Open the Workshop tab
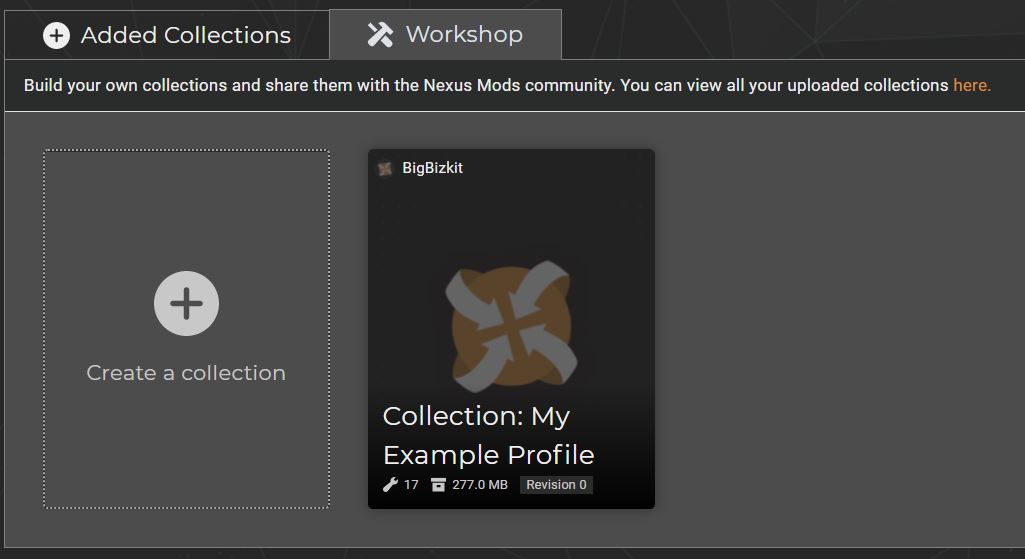The image size is (1025, 559). tap(445, 35)
